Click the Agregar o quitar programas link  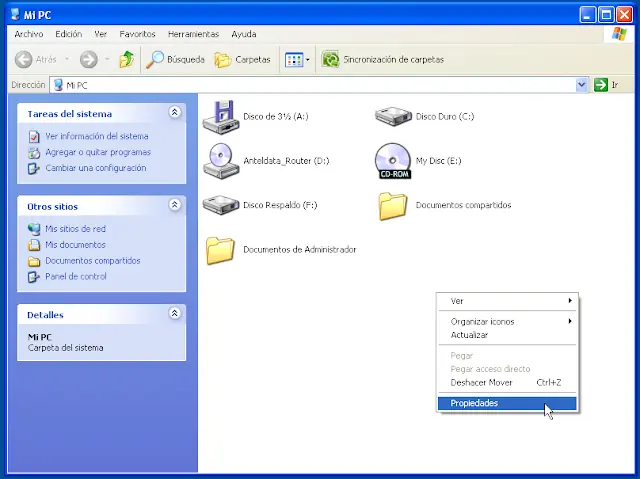[x=97, y=152]
